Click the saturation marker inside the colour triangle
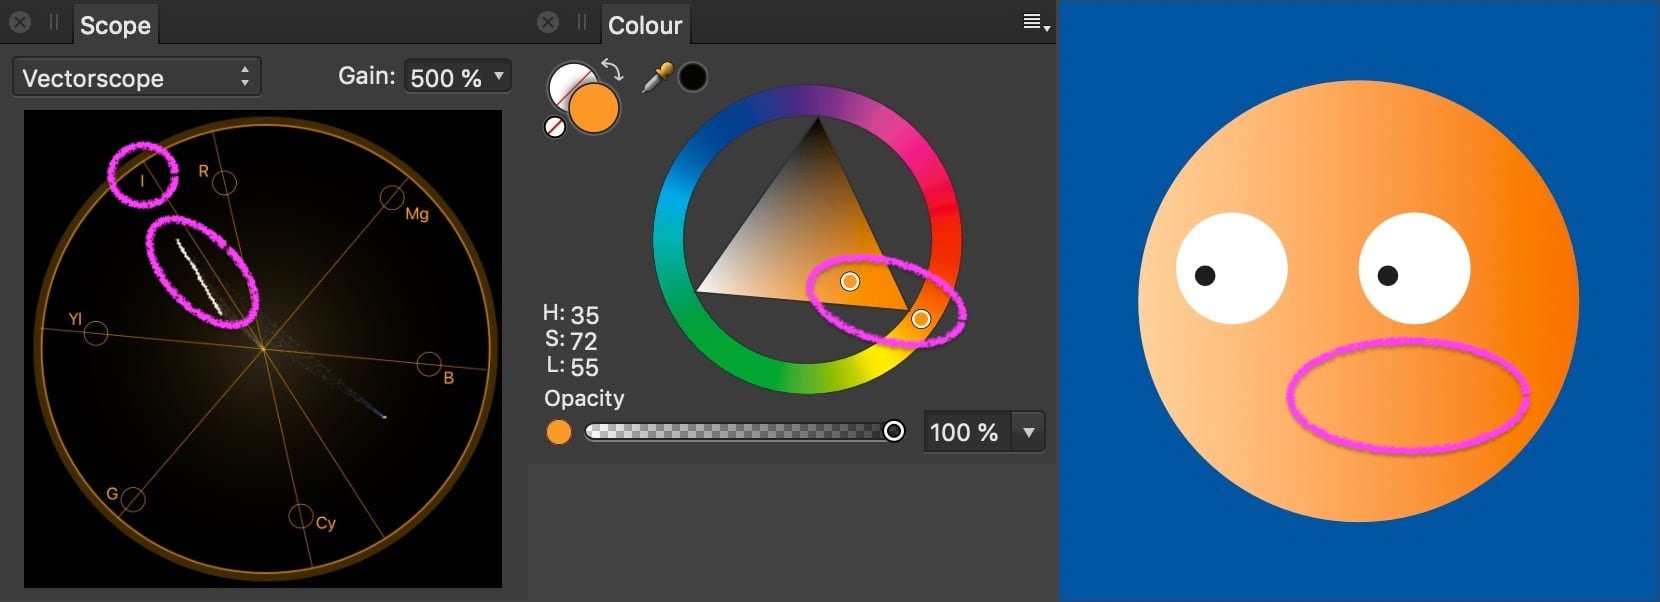The image size is (1660, 602). point(850,282)
